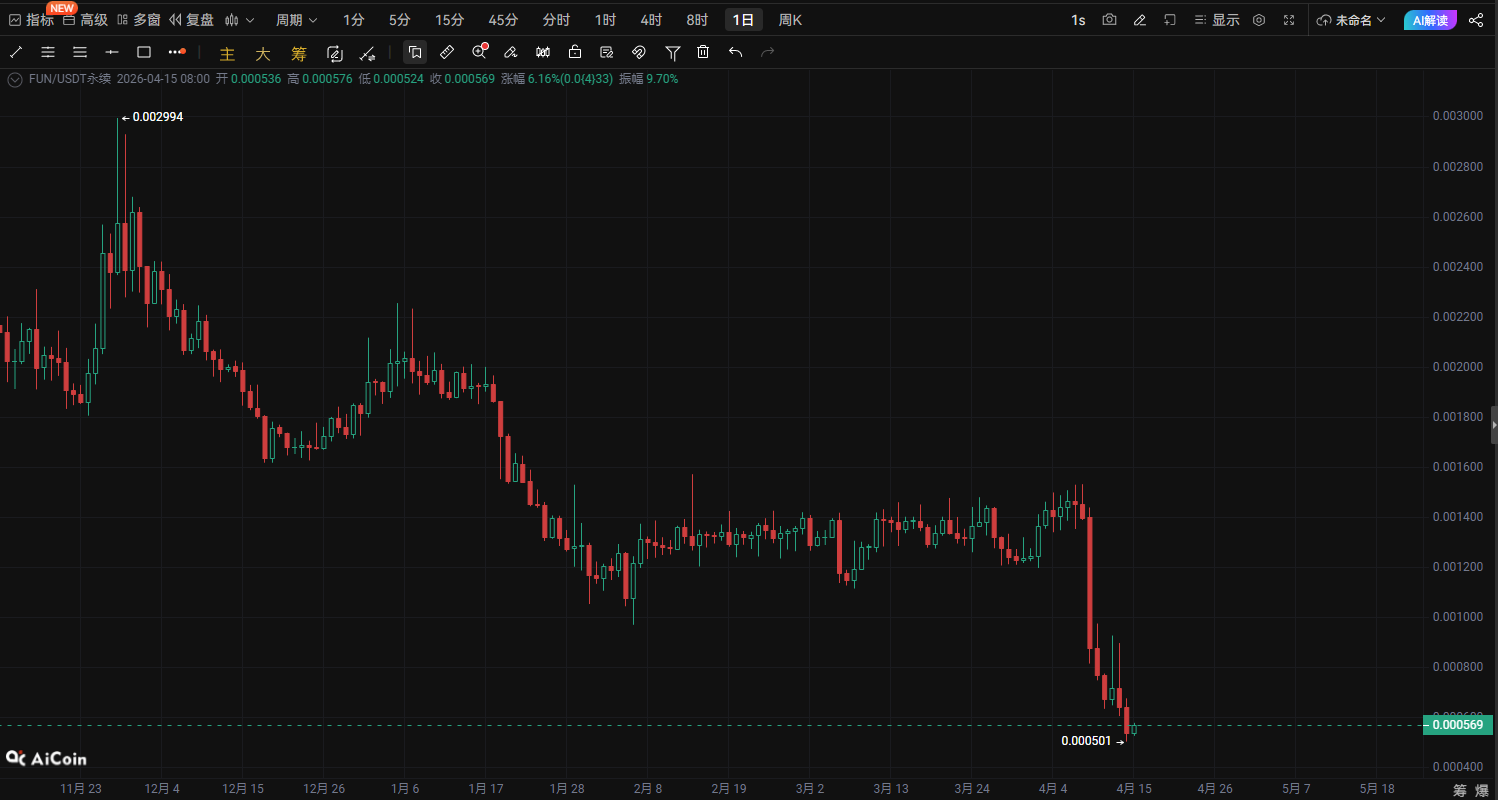1498x800 pixels.
Task: Select the three horizontal lines tool
Action: click(x=80, y=52)
